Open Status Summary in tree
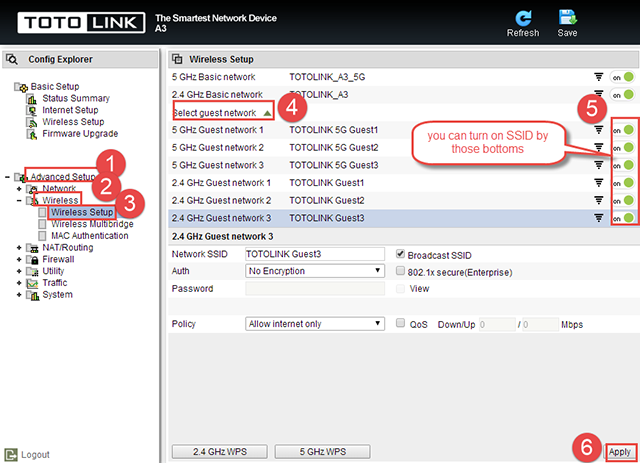This screenshot has width=640, height=463. [x=76, y=98]
